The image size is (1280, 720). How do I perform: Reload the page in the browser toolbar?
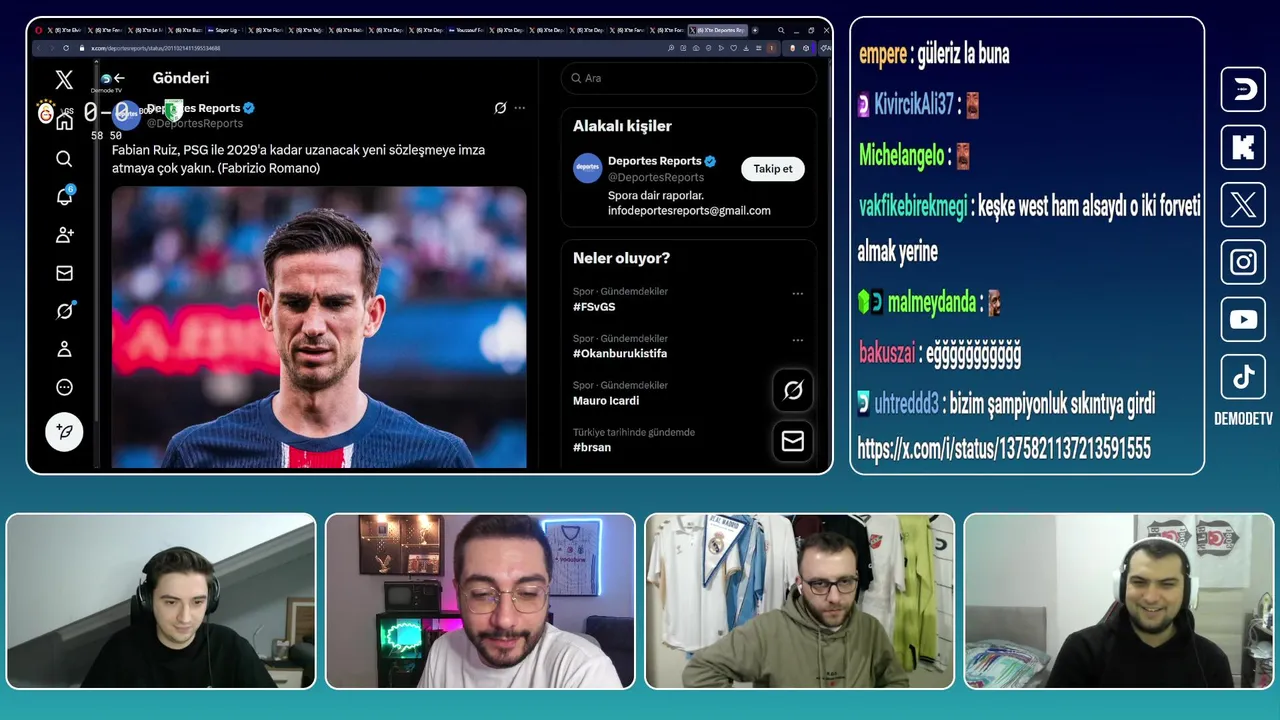click(66, 47)
